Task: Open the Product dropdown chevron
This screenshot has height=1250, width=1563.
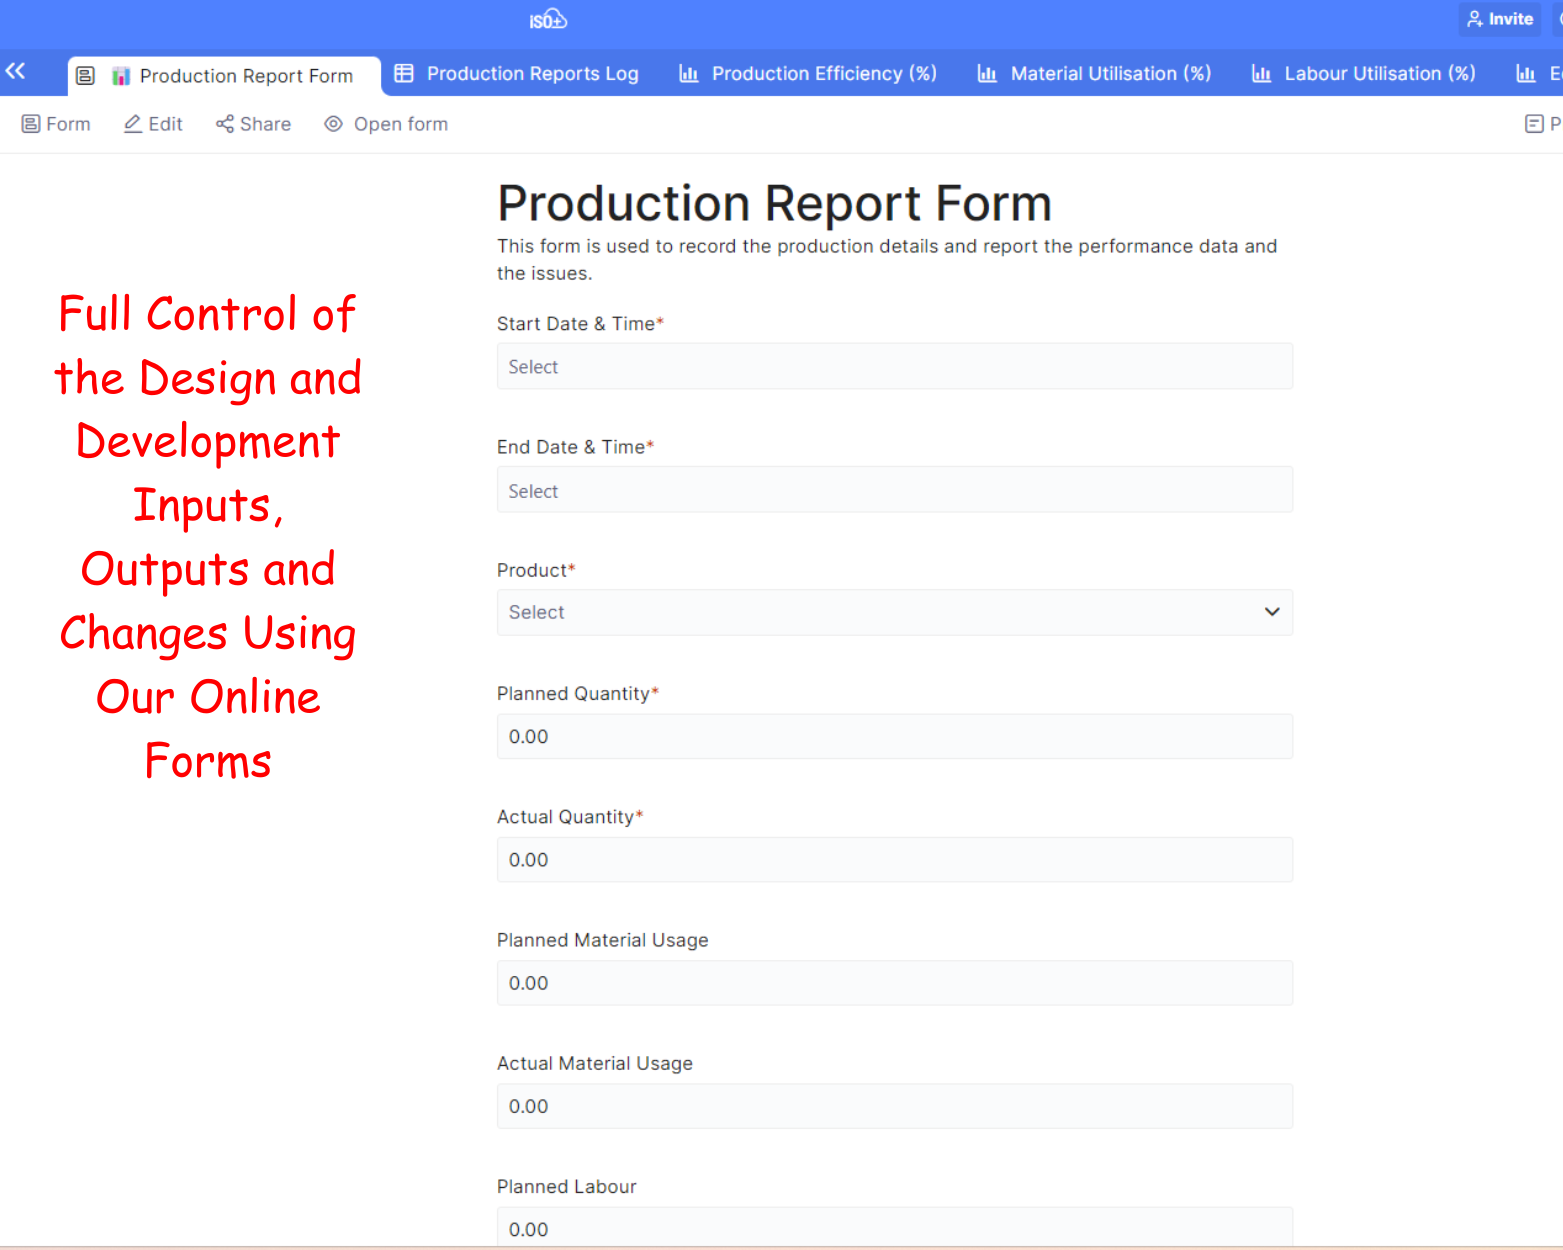Action: click(1271, 612)
